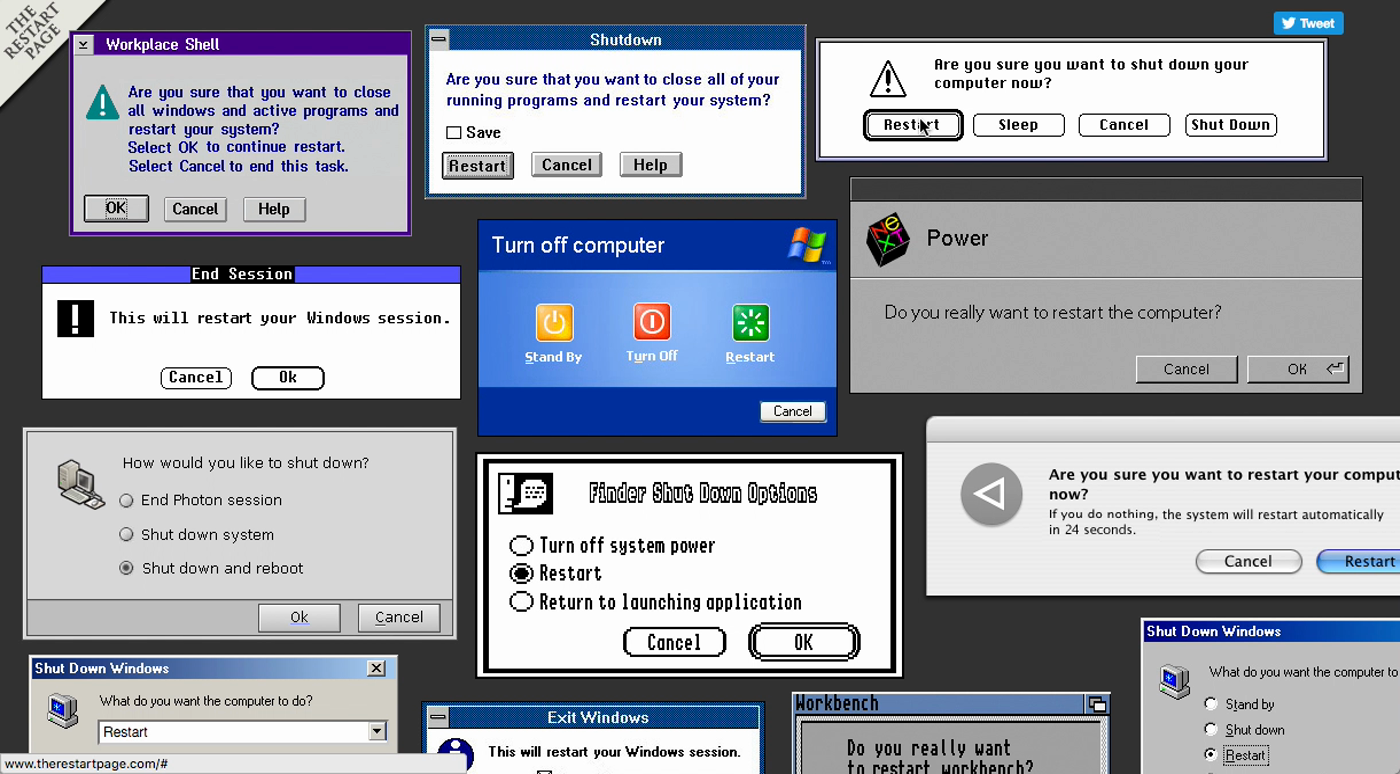
Task: Click the Sleep button
Action: coord(1018,125)
